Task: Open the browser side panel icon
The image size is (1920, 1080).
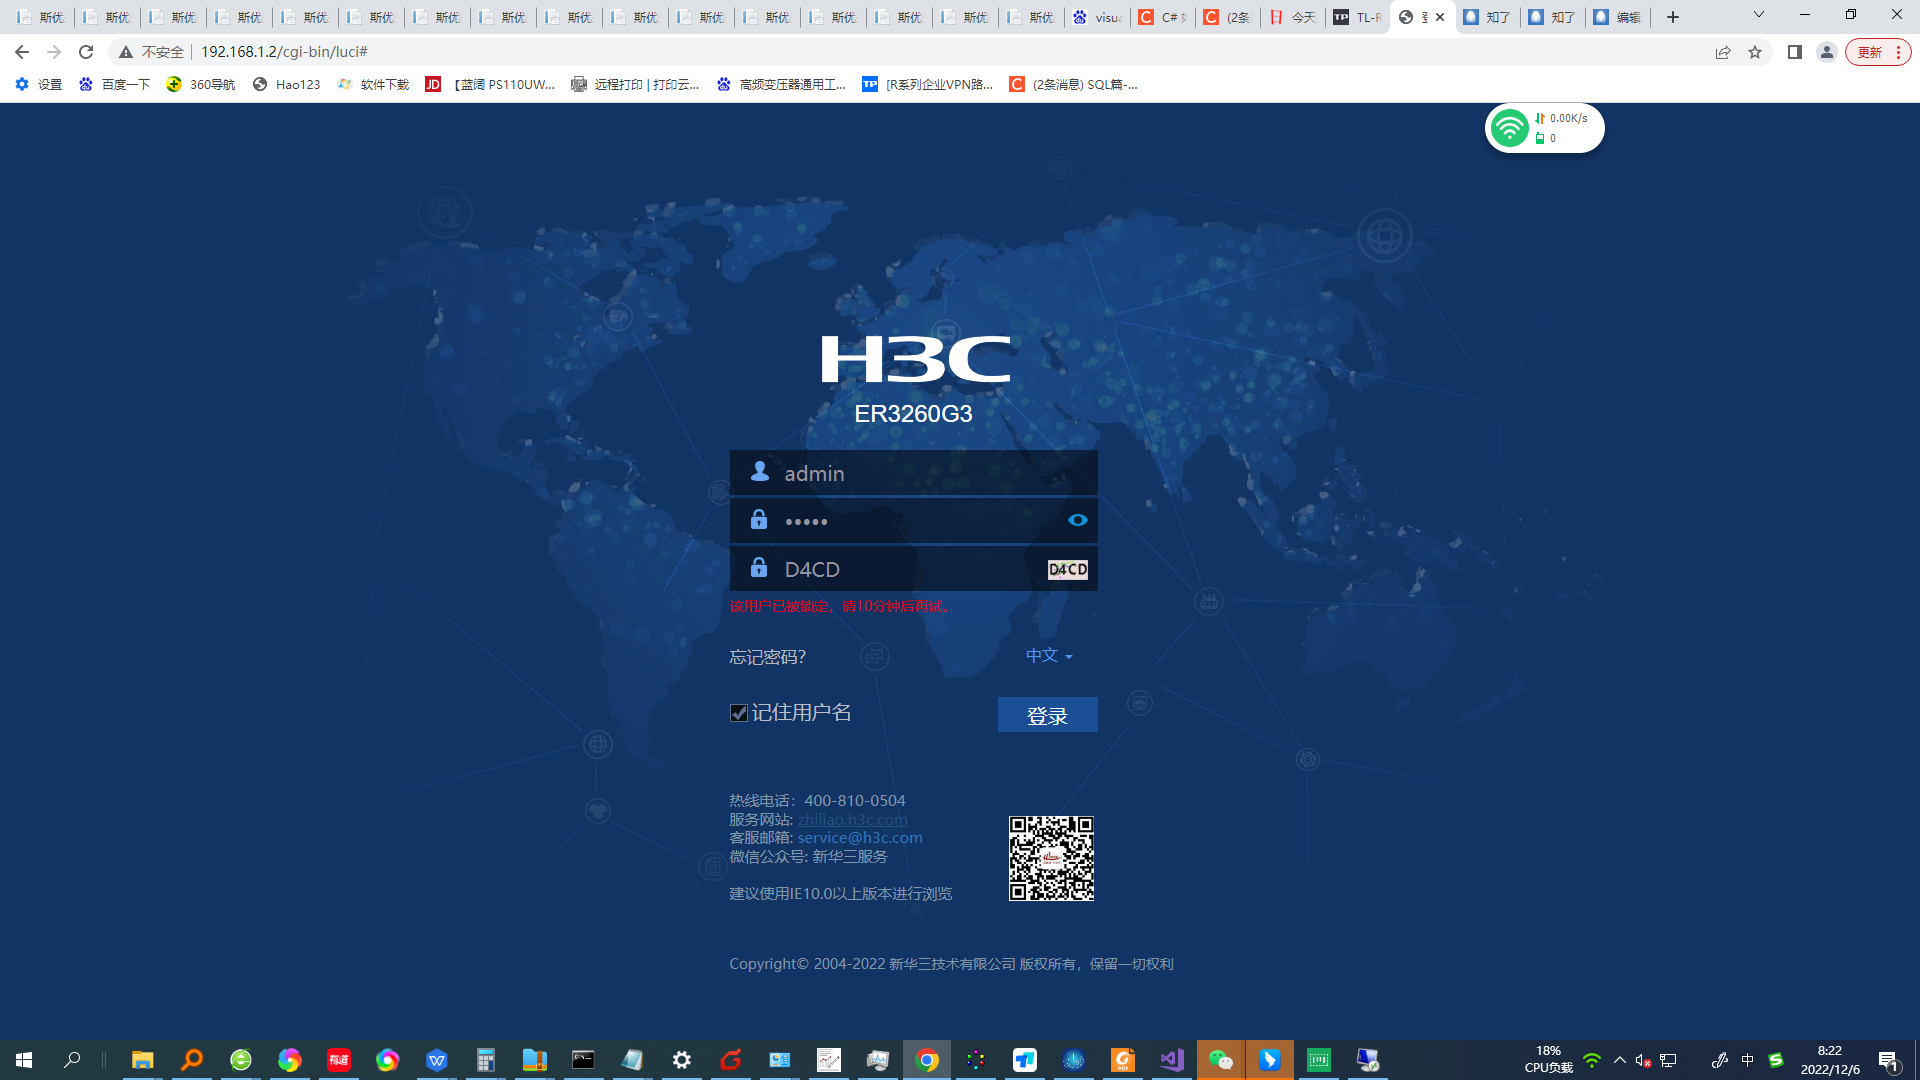Action: tap(1794, 52)
